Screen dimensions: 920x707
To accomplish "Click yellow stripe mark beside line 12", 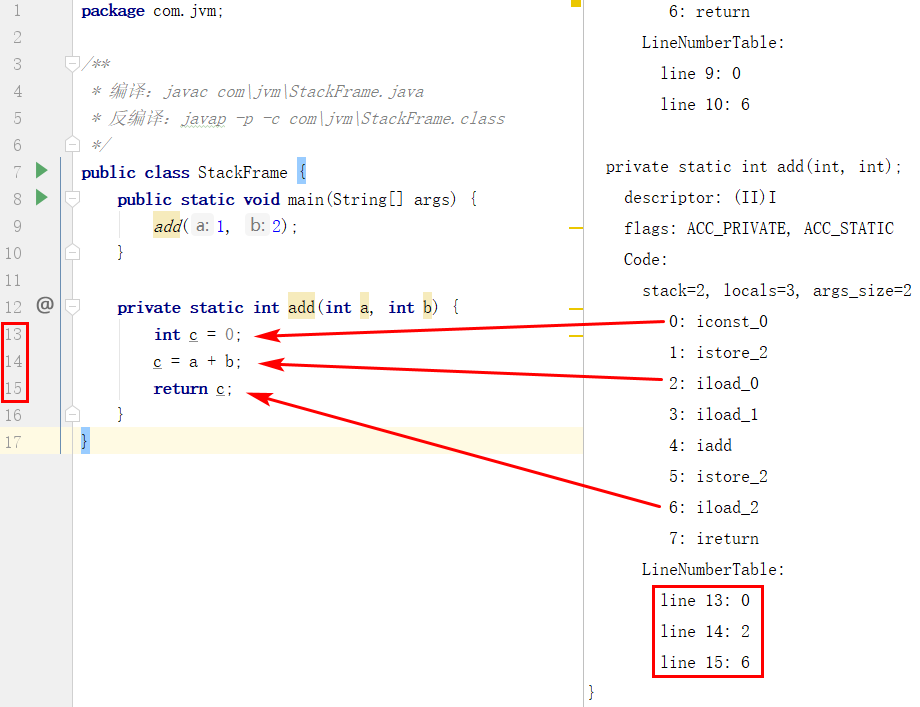I will 576,309.
